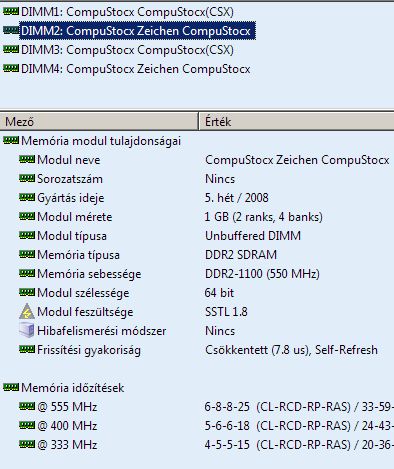Click the 5-6-6-18 timing value

tap(227, 426)
